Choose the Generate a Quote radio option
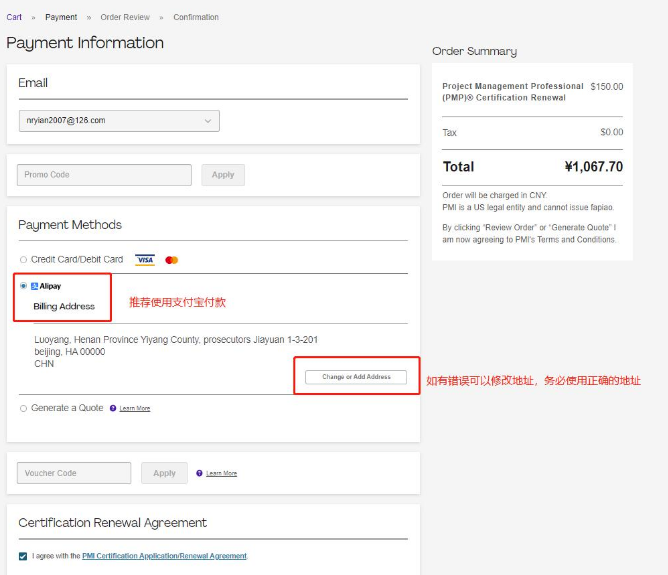Image resolution: width=668 pixels, height=575 pixels. click(23, 408)
